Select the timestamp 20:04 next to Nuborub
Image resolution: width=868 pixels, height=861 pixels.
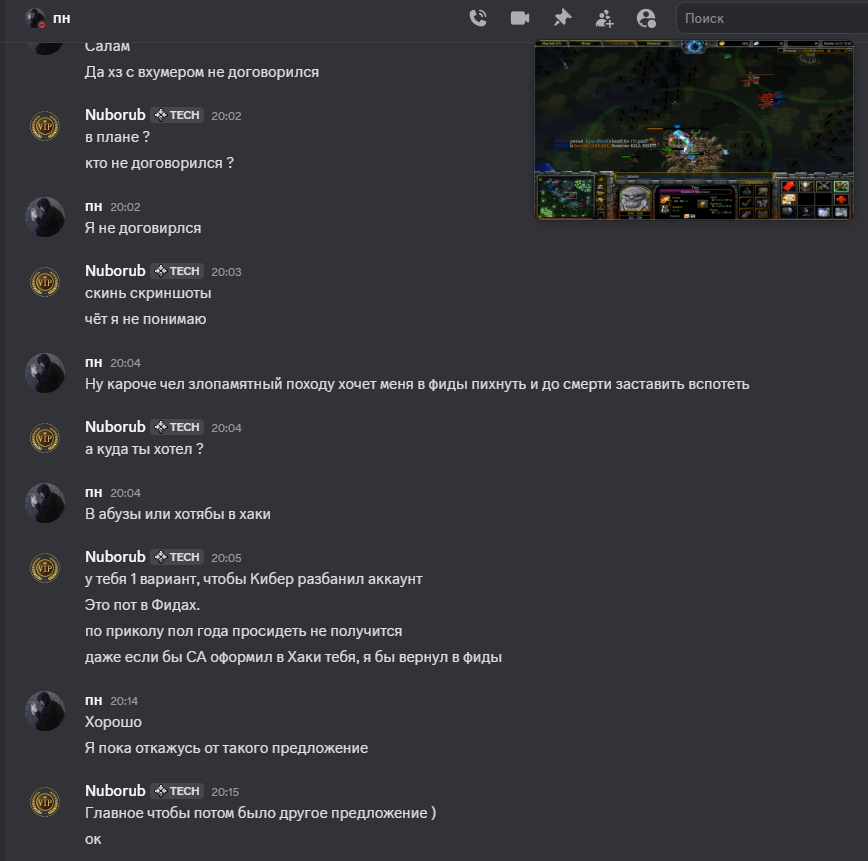point(226,428)
